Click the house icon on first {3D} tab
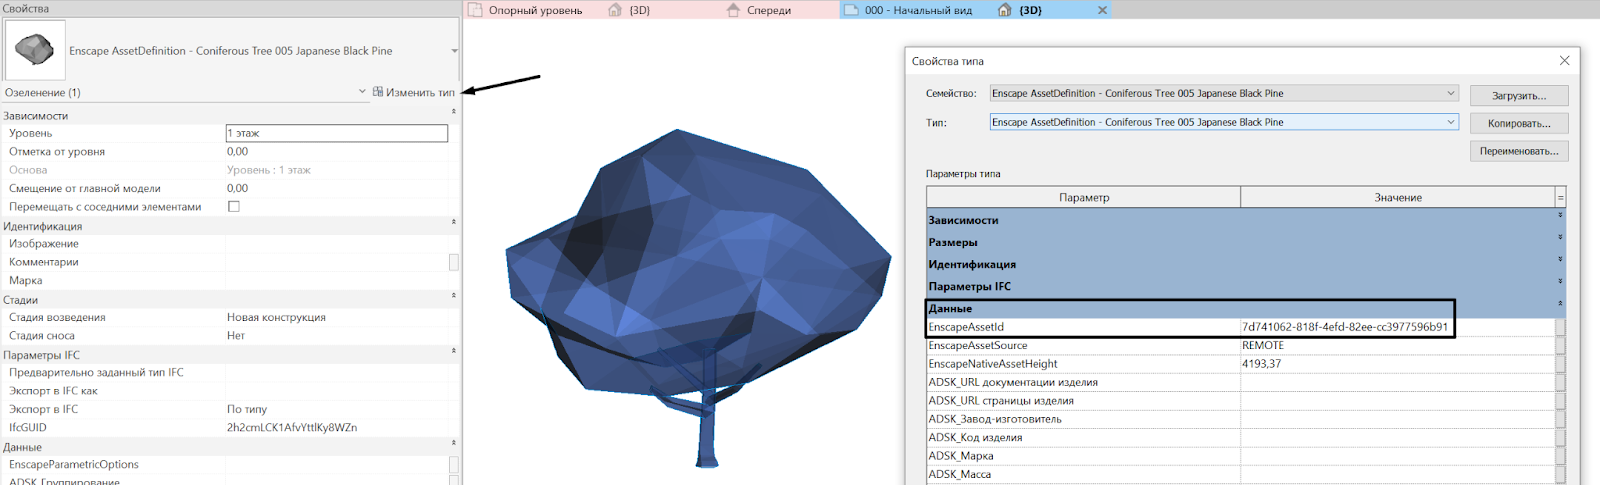This screenshot has width=1600, height=485. tap(615, 10)
